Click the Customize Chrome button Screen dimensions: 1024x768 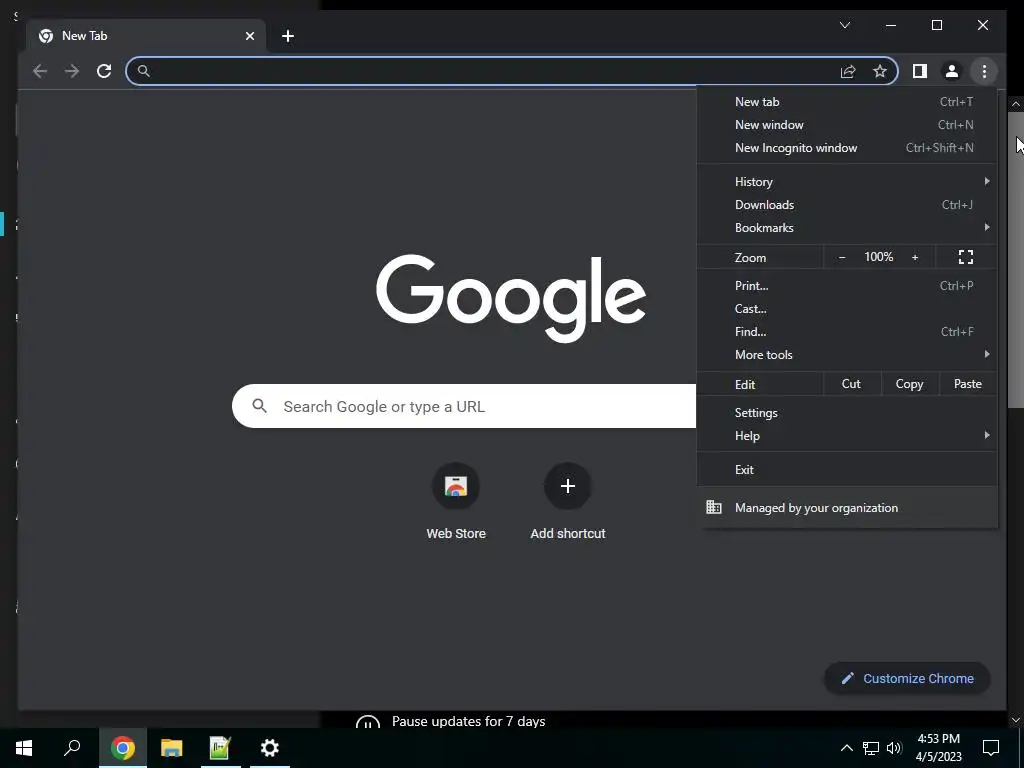tap(907, 679)
